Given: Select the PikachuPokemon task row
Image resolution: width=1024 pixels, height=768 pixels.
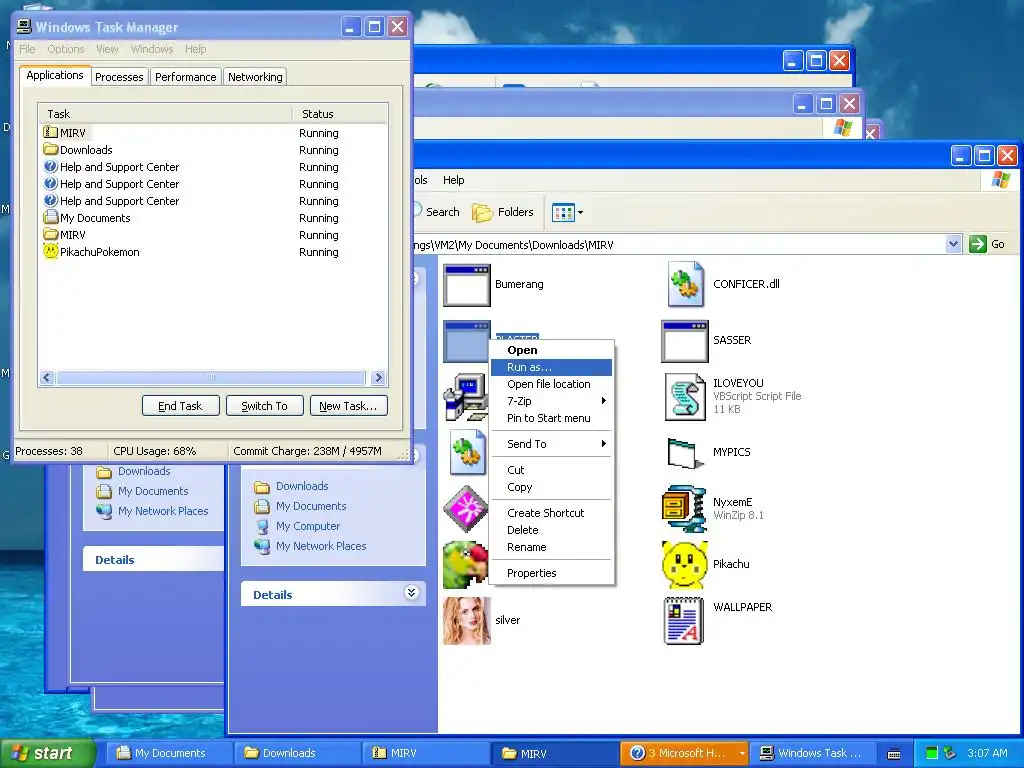Looking at the screenshot, I should click(212, 252).
